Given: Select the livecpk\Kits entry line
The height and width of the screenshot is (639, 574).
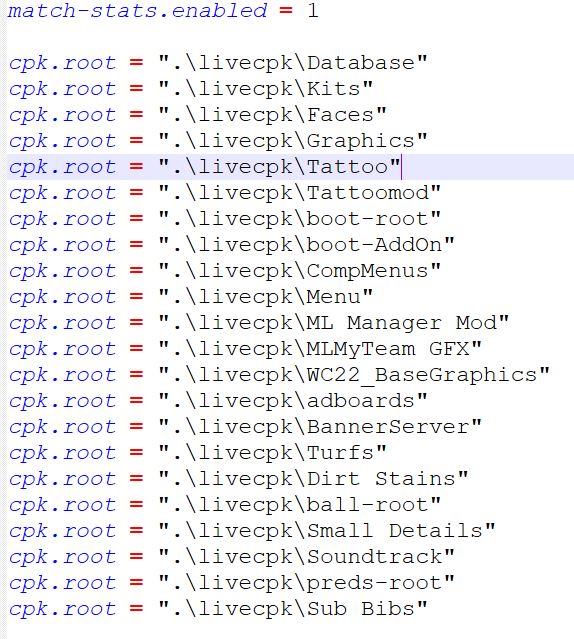Looking at the screenshot, I should pos(191,89).
